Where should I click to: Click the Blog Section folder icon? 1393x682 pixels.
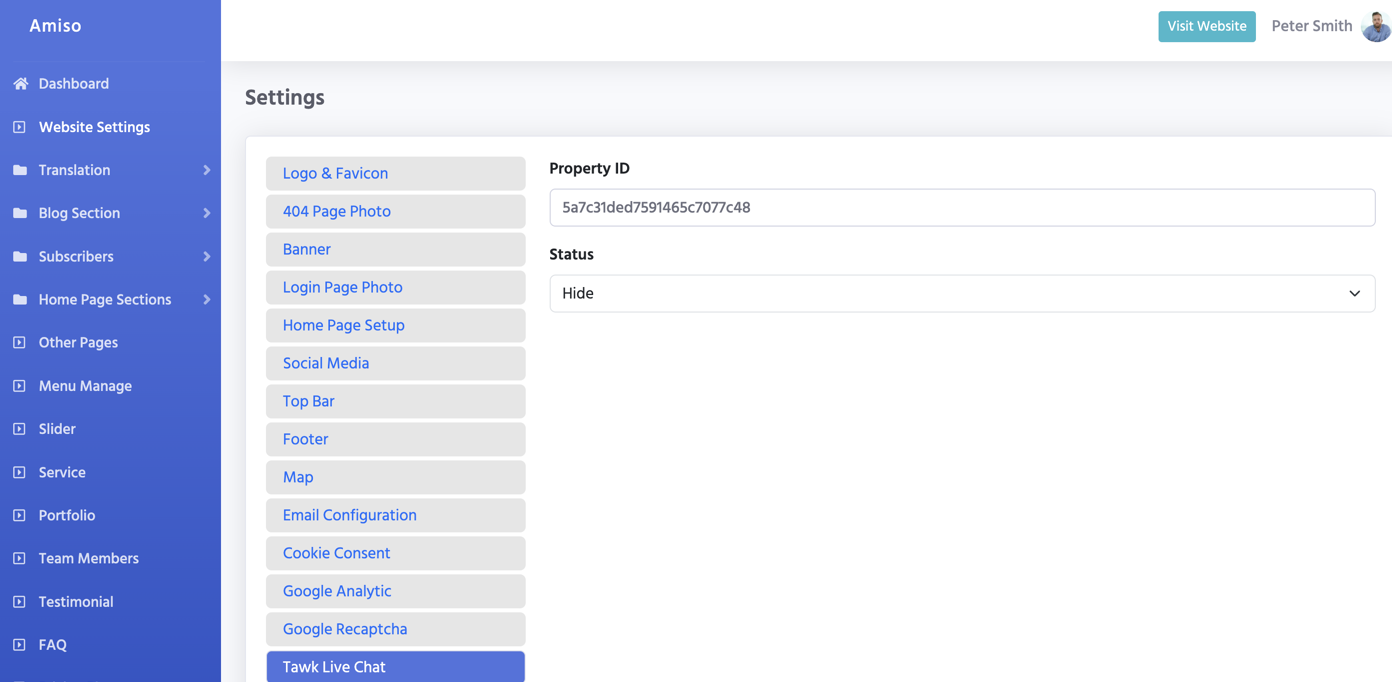[20, 213]
